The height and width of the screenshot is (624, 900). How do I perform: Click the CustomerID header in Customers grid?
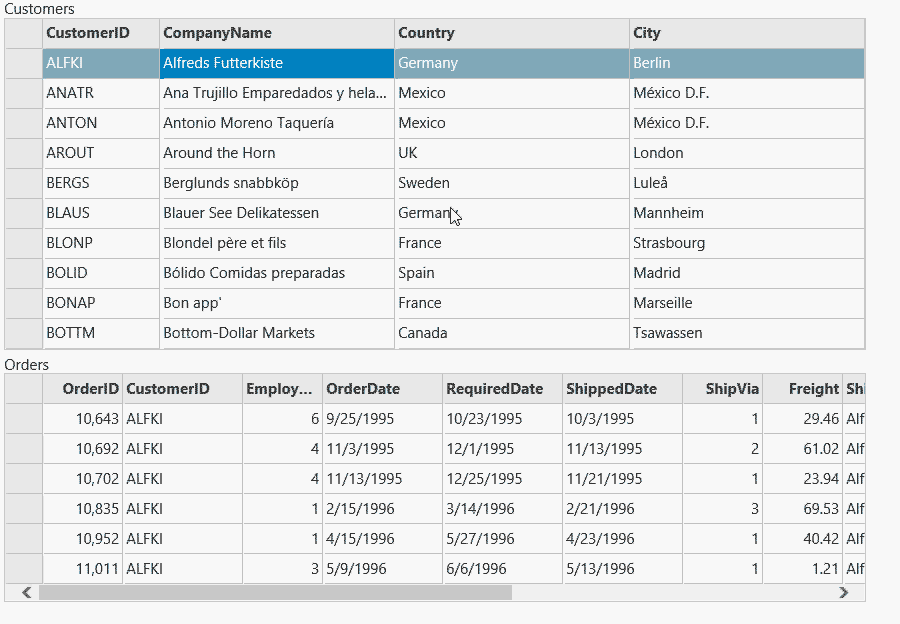[x=100, y=33]
